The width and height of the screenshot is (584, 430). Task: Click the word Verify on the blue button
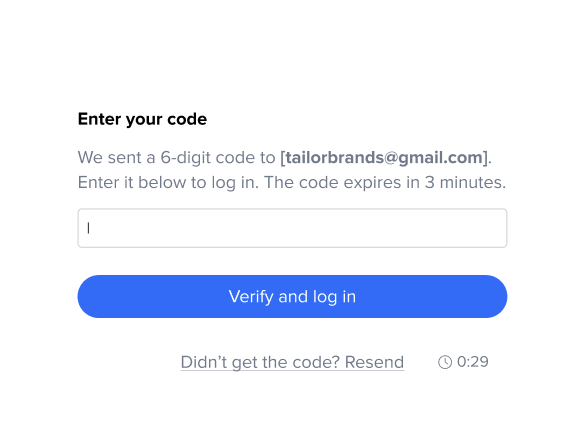click(x=251, y=297)
